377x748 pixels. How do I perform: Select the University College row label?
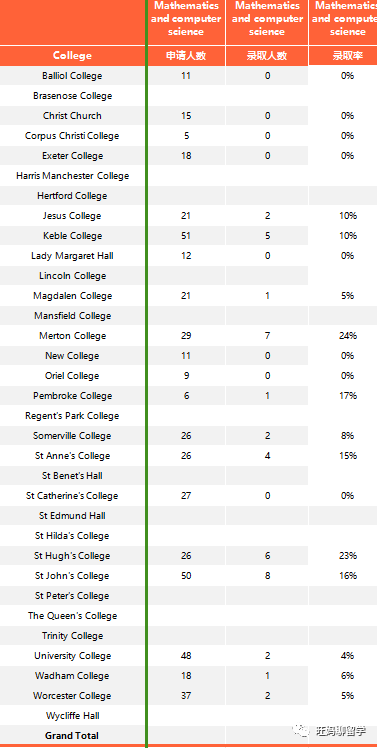tap(72, 656)
